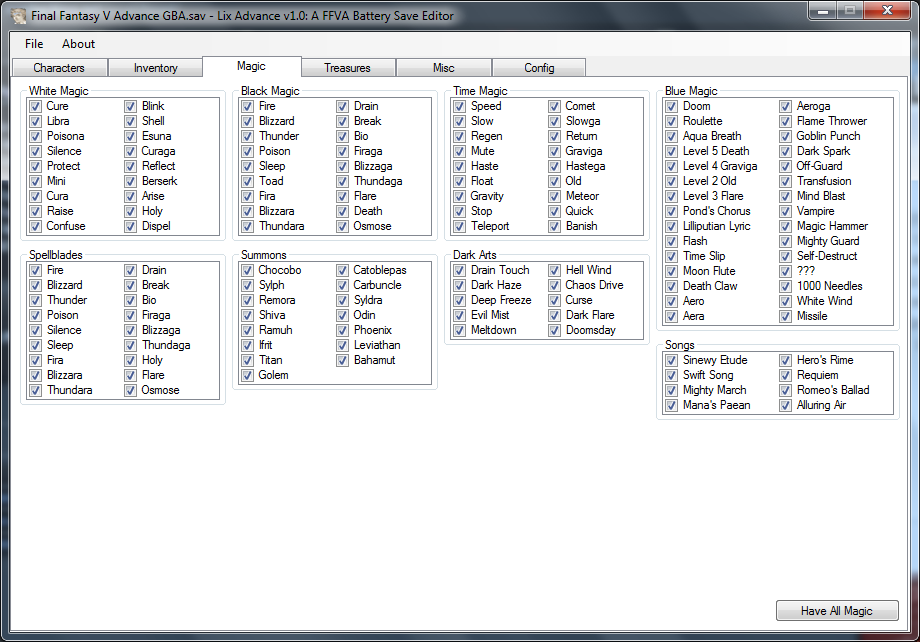Toggle the Banish checkbox
The image size is (920, 642).
(x=554, y=226)
